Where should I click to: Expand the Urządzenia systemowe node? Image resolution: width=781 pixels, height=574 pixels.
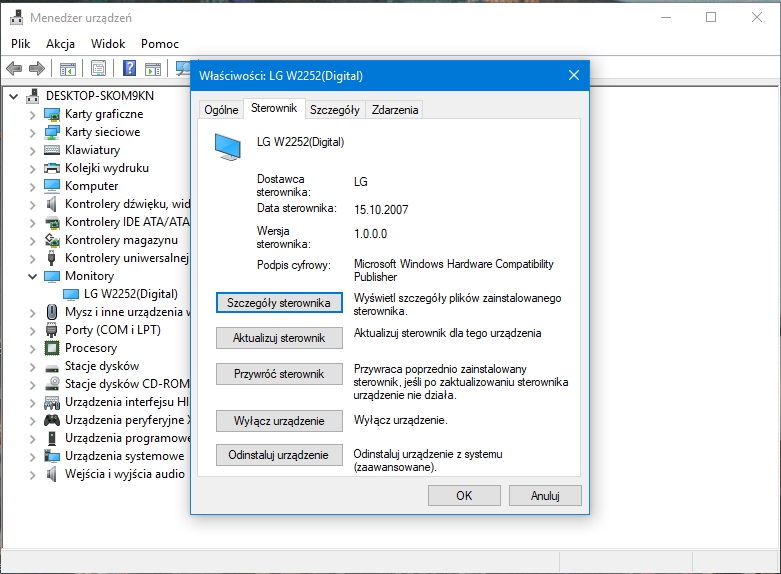(x=32, y=457)
